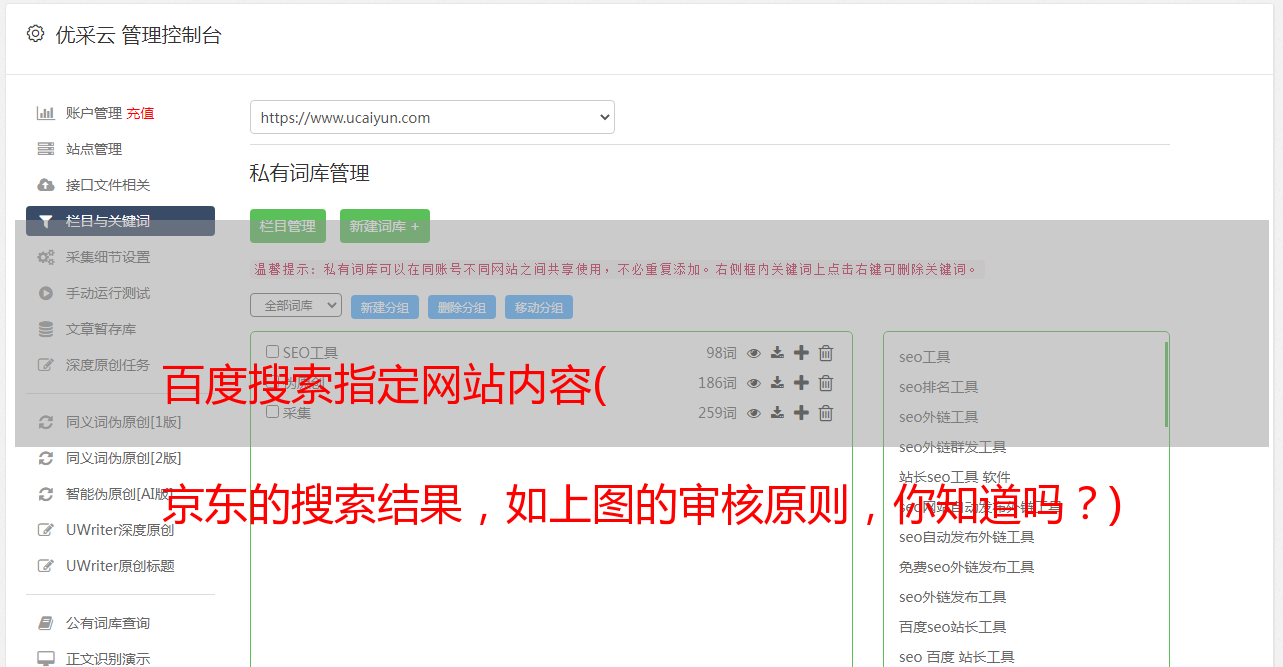Viewport: 1283px width, 667px height.
Task: Select keyword 免费seo外链发布工具
Action: [967, 567]
